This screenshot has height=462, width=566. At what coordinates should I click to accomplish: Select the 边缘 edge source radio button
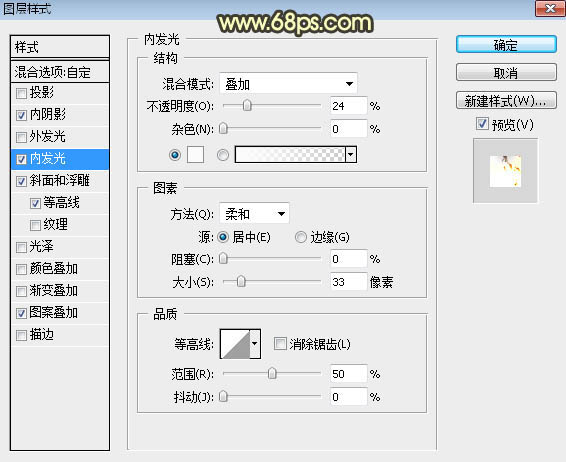tap(300, 237)
